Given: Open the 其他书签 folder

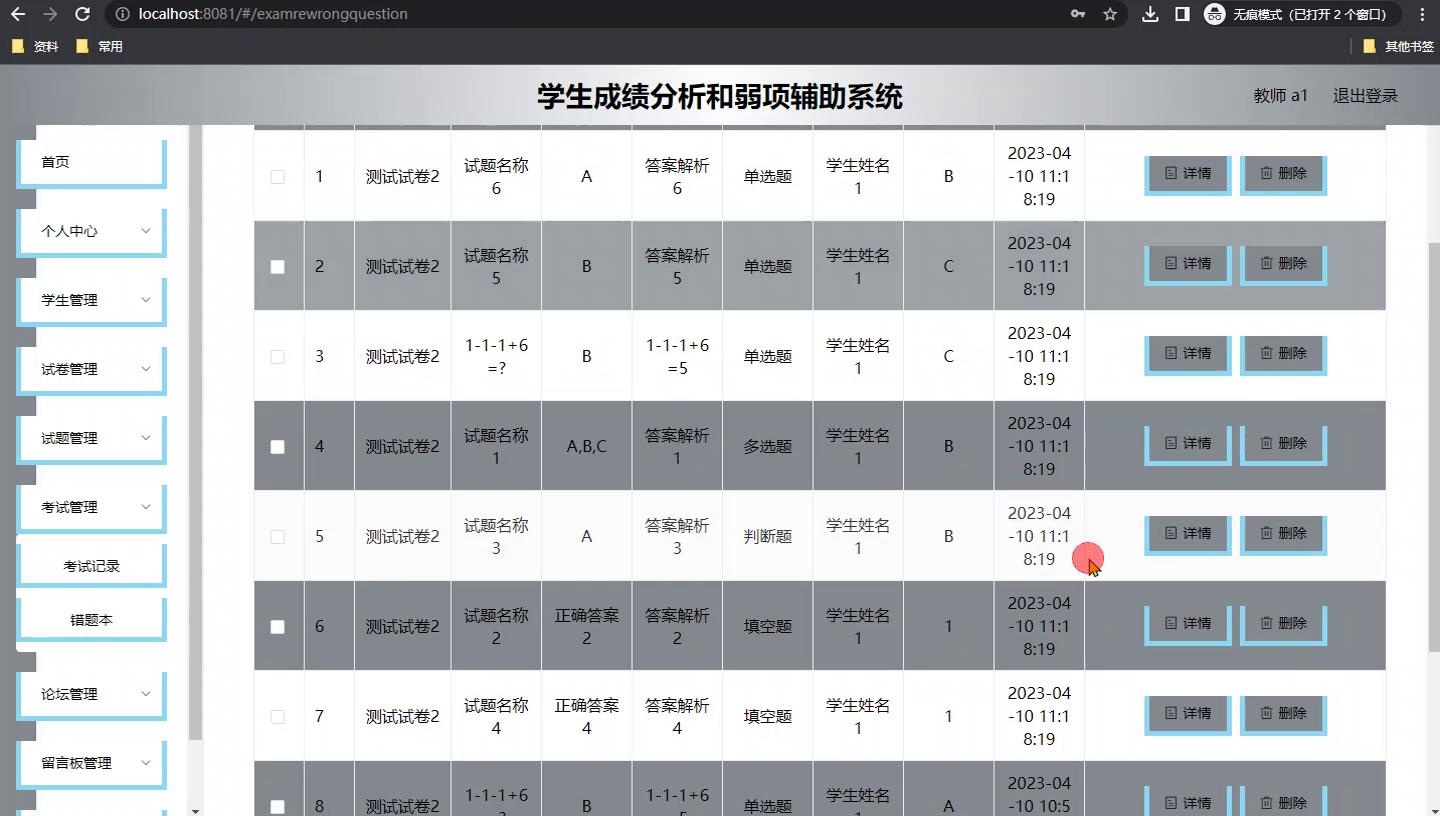Looking at the screenshot, I should 1399,46.
